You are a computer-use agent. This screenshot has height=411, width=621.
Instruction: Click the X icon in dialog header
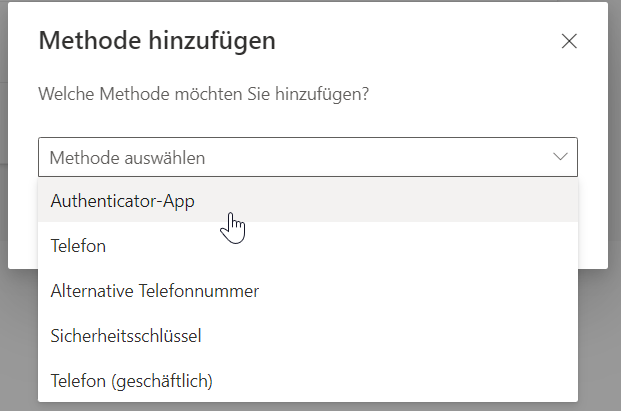coord(569,41)
